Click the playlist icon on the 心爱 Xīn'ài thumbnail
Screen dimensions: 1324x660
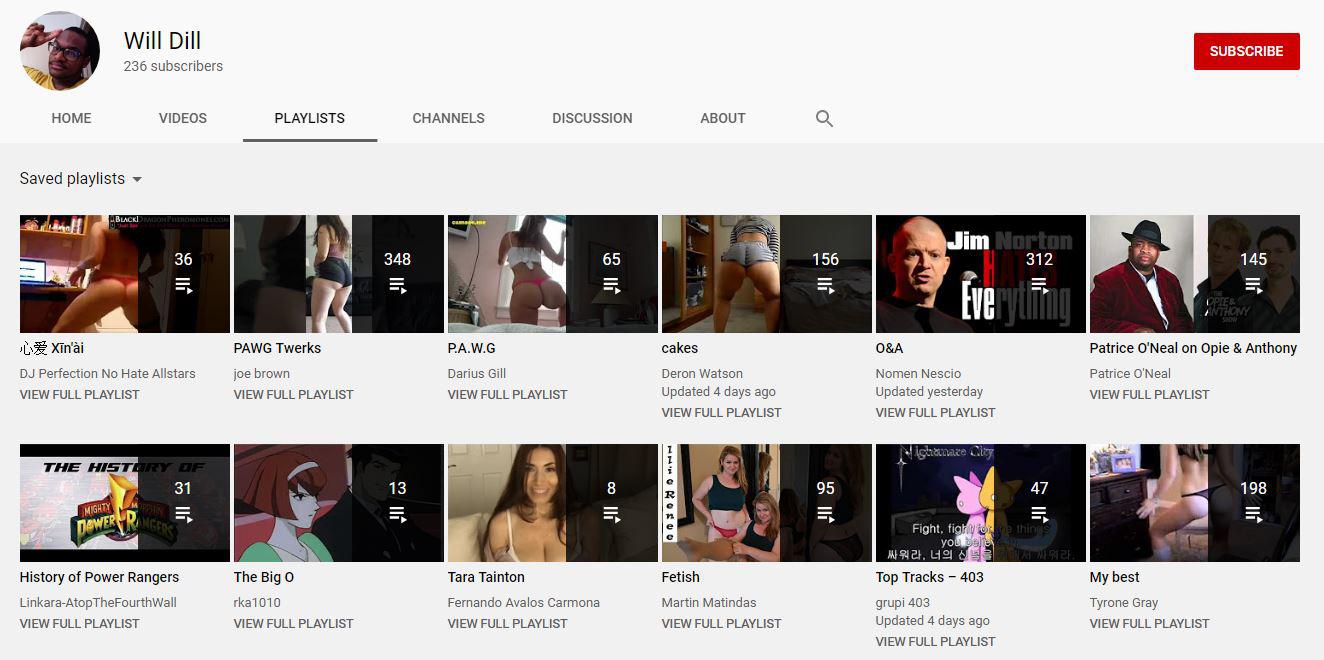[x=184, y=285]
